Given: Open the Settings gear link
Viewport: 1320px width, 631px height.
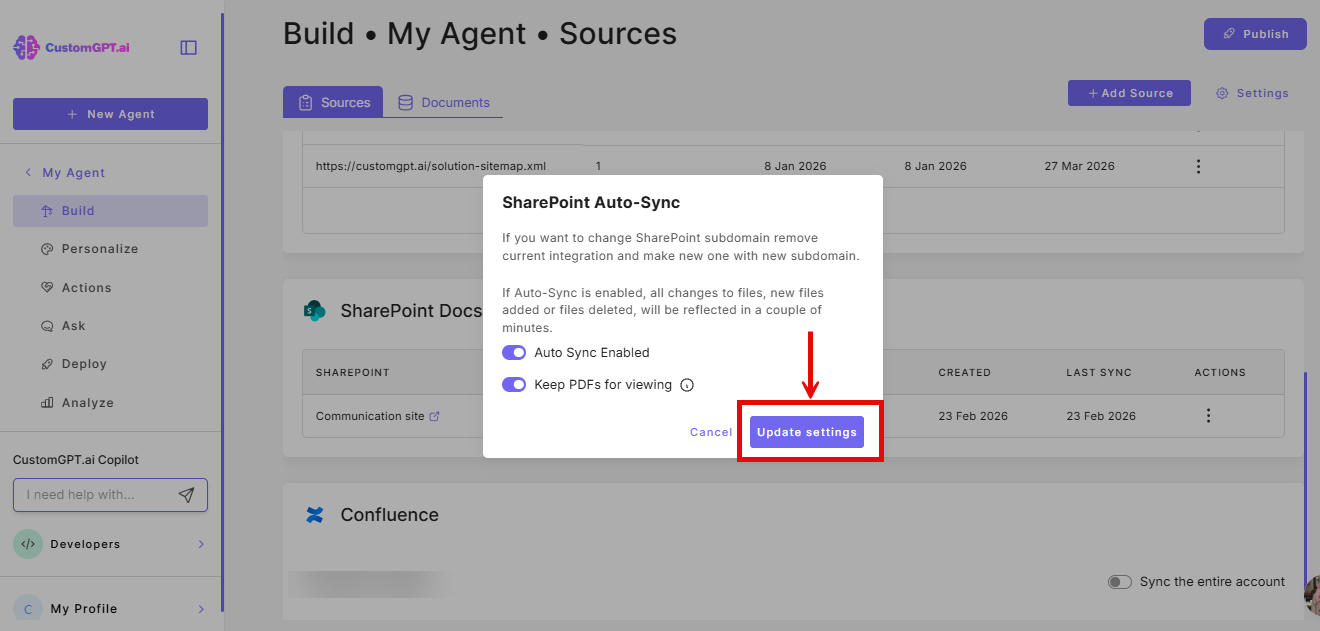Looking at the screenshot, I should pos(1252,93).
